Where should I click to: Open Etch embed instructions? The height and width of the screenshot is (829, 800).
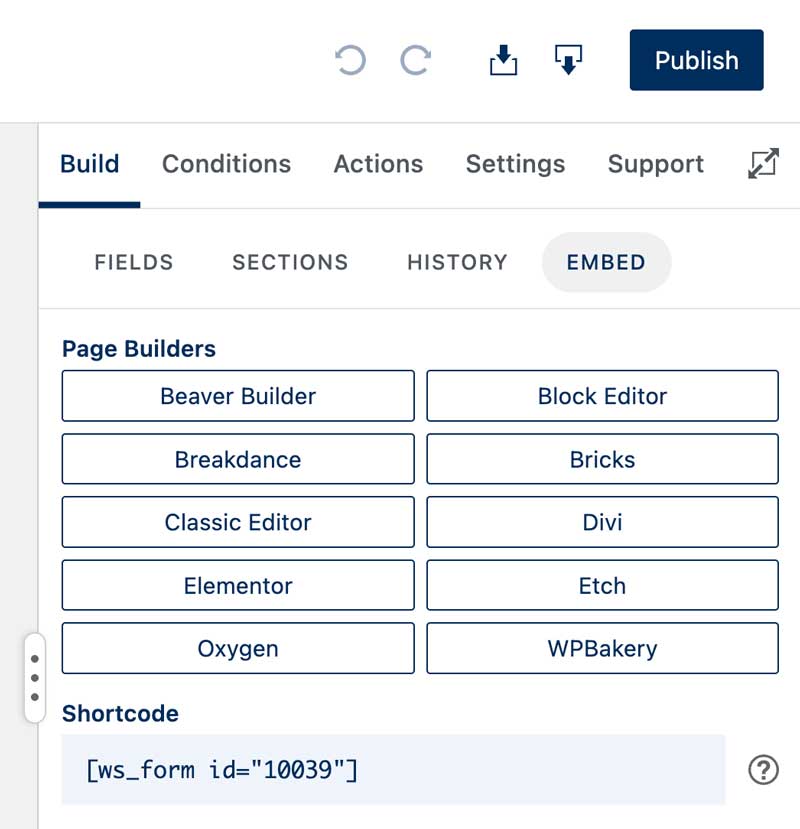[x=602, y=585]
